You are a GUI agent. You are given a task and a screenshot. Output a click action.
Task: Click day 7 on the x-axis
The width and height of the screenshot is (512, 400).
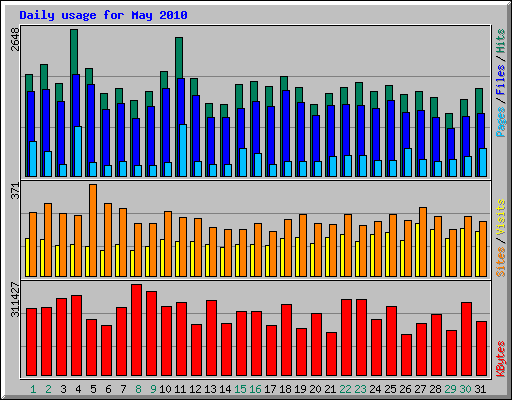(x=123, y=389)
